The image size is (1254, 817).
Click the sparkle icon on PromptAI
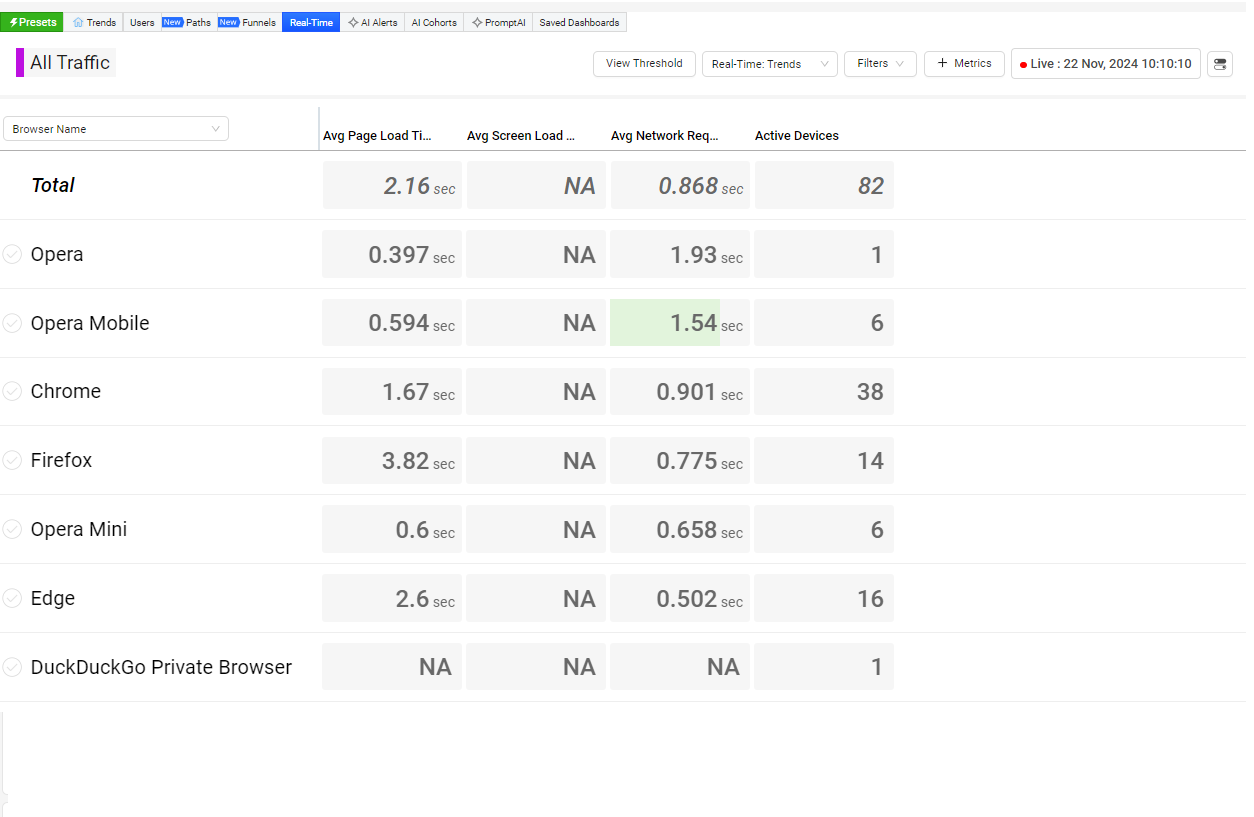pos(477,23)
